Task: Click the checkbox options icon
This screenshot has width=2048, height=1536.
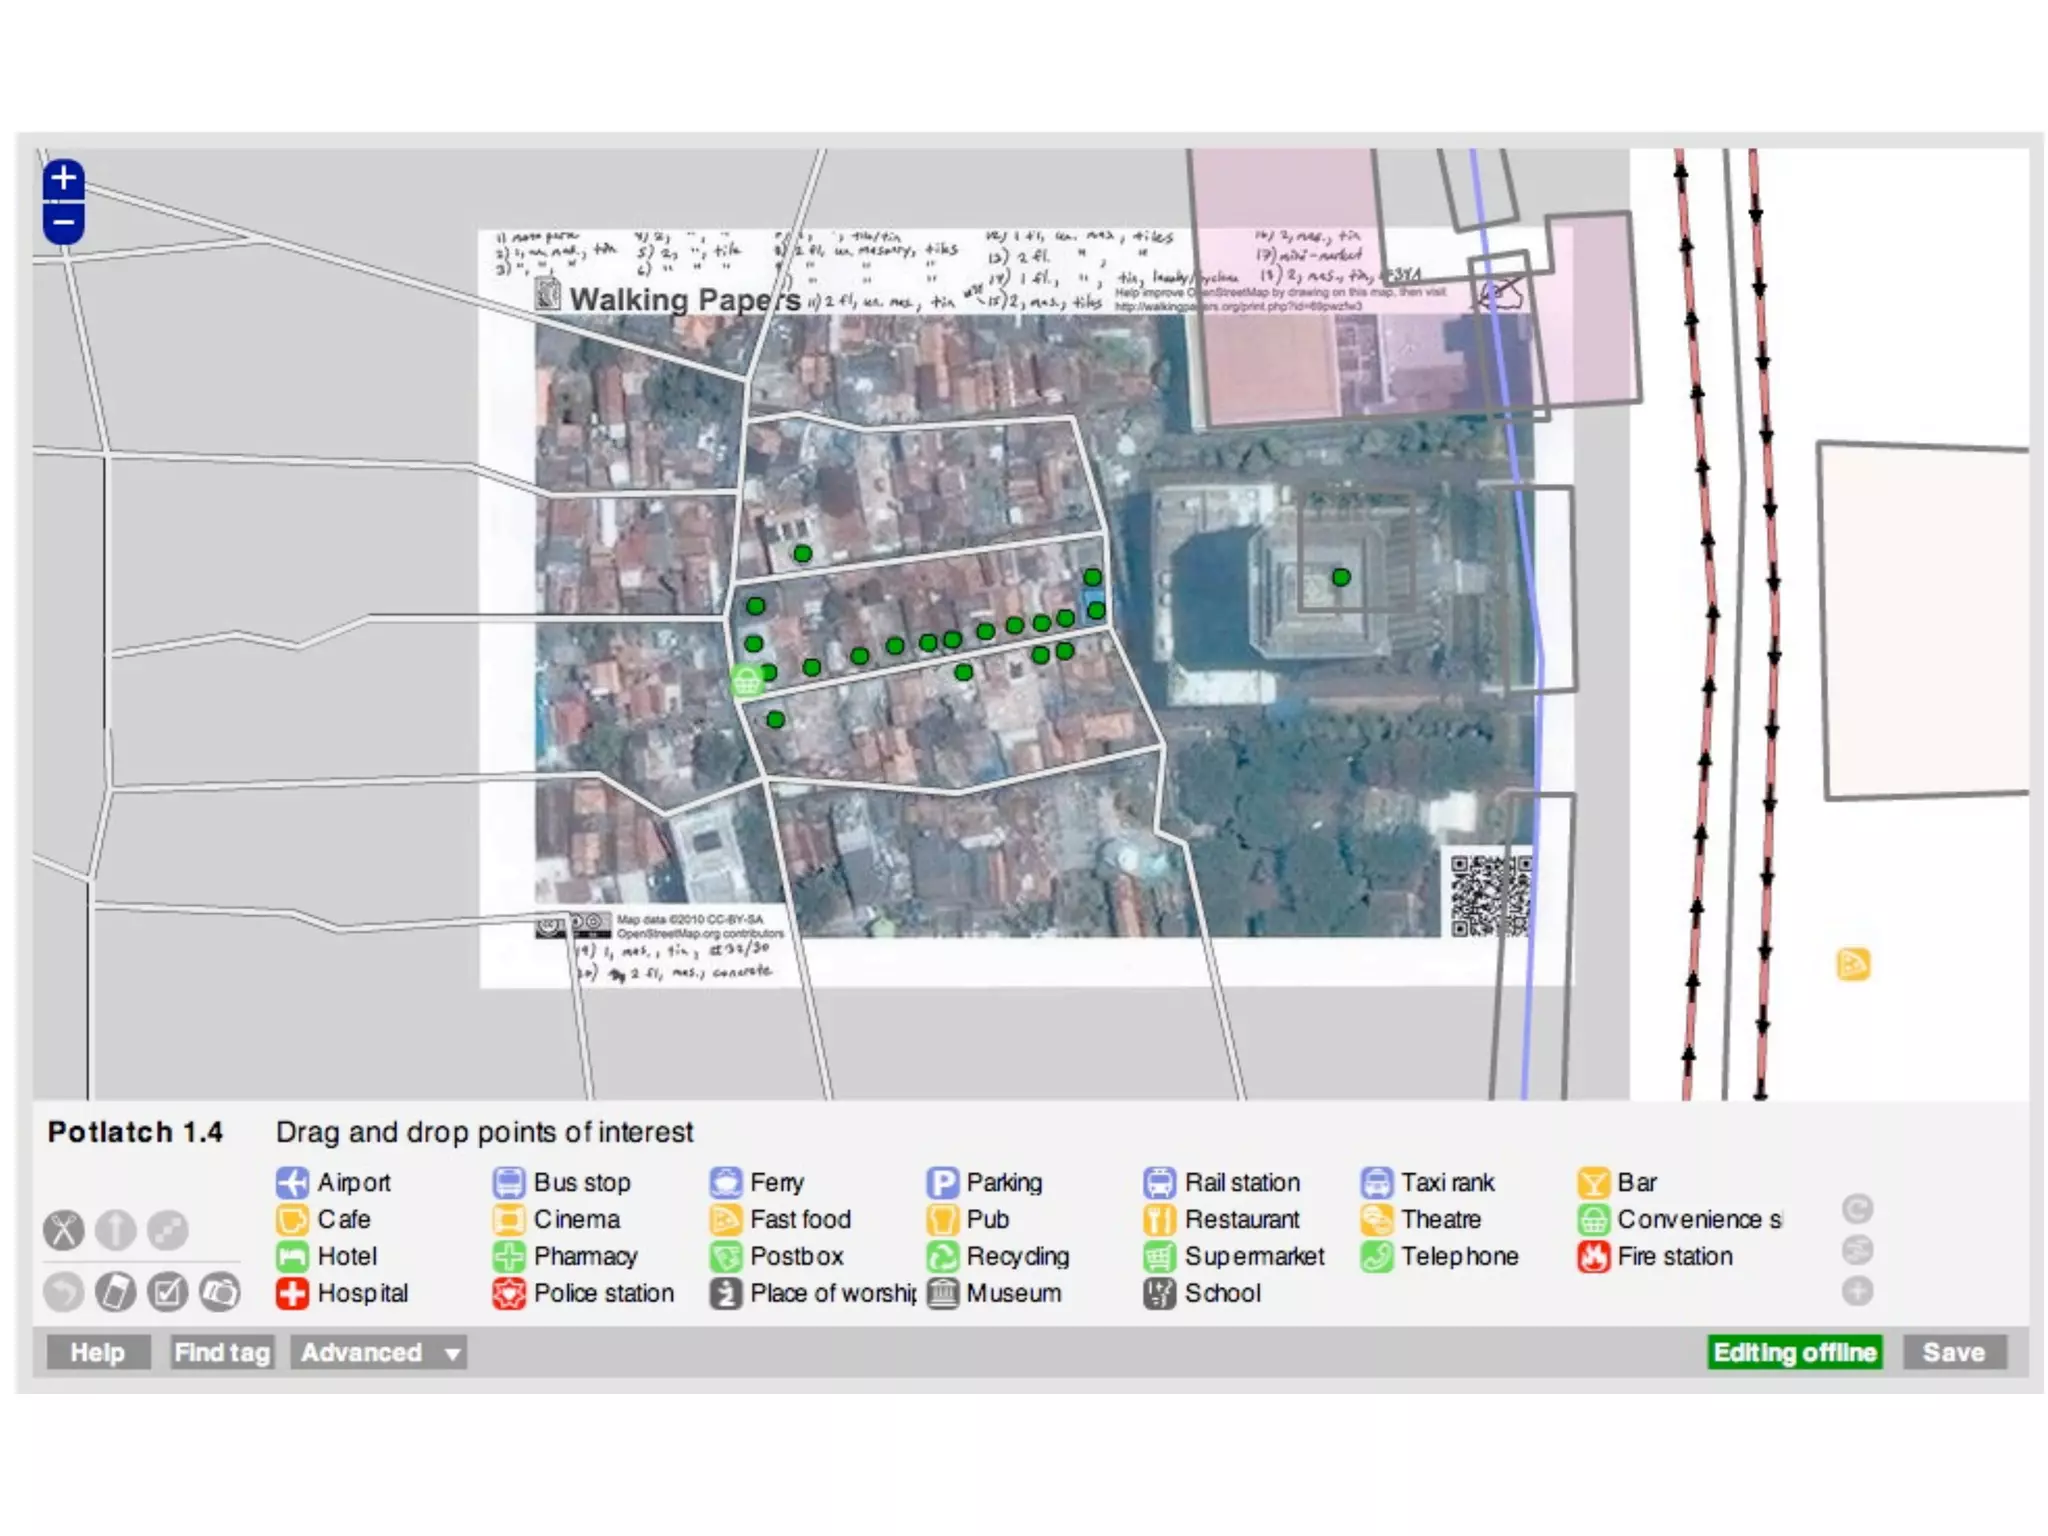Action: [168, 1292]
